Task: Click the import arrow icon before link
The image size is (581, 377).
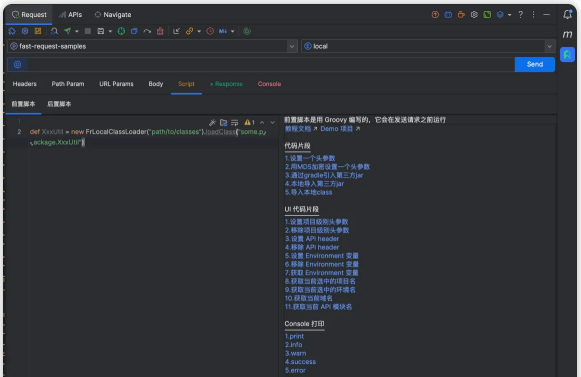Action: pyautogui.click(x=176, y=31)
